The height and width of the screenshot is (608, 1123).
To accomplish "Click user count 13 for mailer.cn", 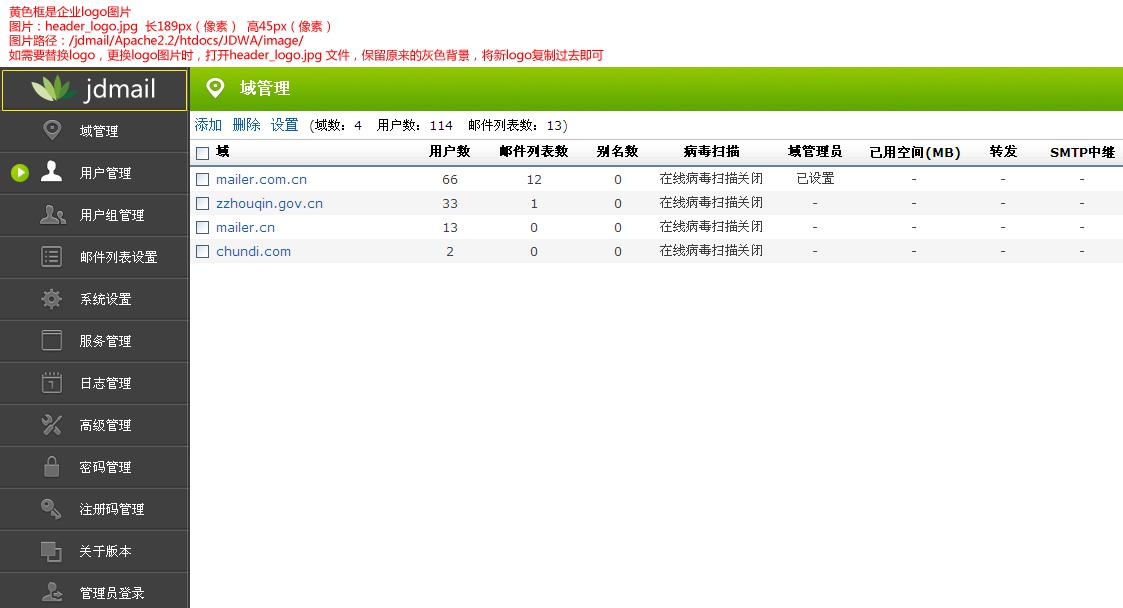I will pyautogui.click(x=450, y=228).
